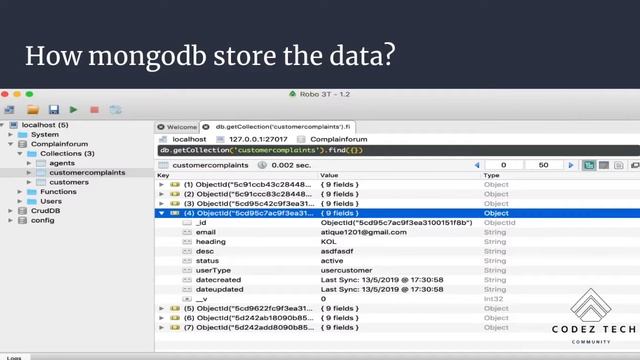The image size is (640, 360).
Task: Select the datecreated field row
Action: pos(397,280)
